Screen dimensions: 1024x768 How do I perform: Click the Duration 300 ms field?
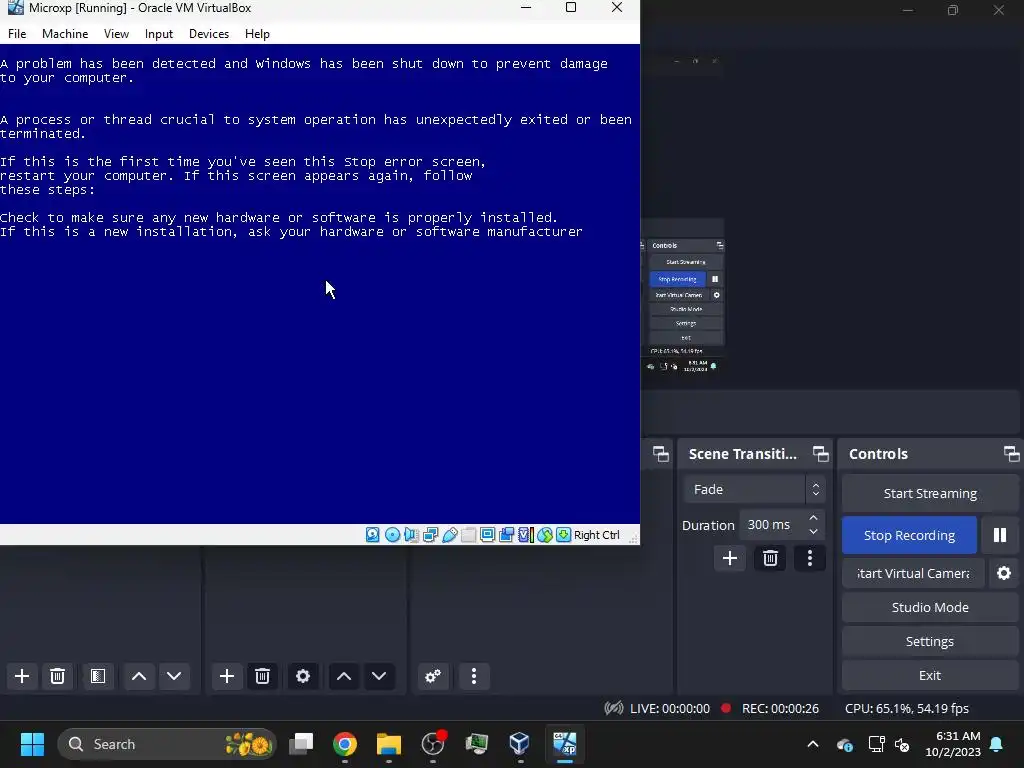click(x=781, y=524)
